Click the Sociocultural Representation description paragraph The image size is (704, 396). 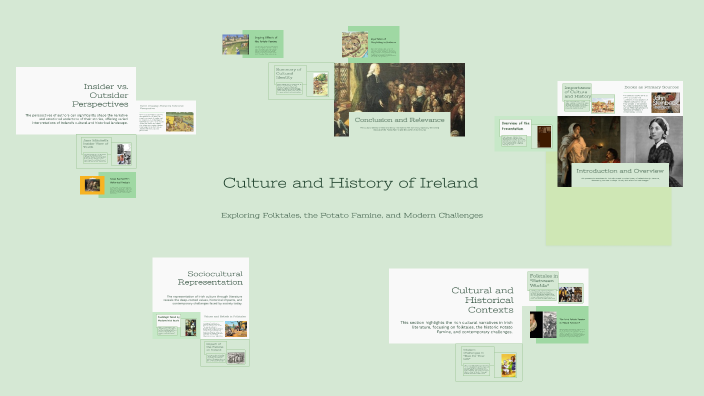tap(204, 300)
